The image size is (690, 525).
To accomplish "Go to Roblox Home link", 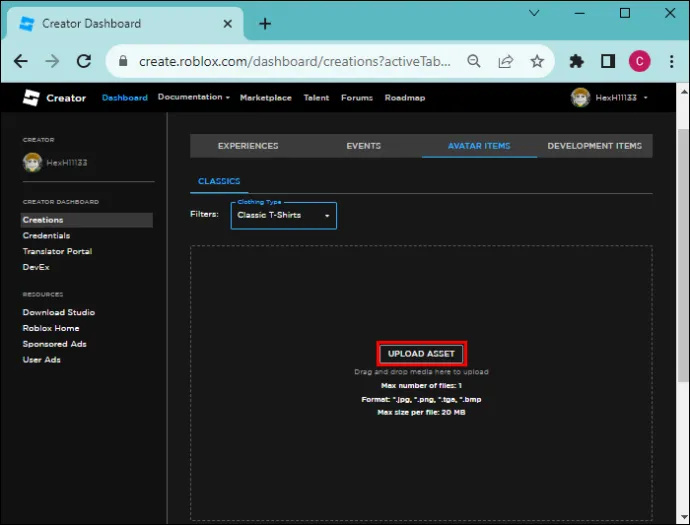I will [x=51, y=328].
